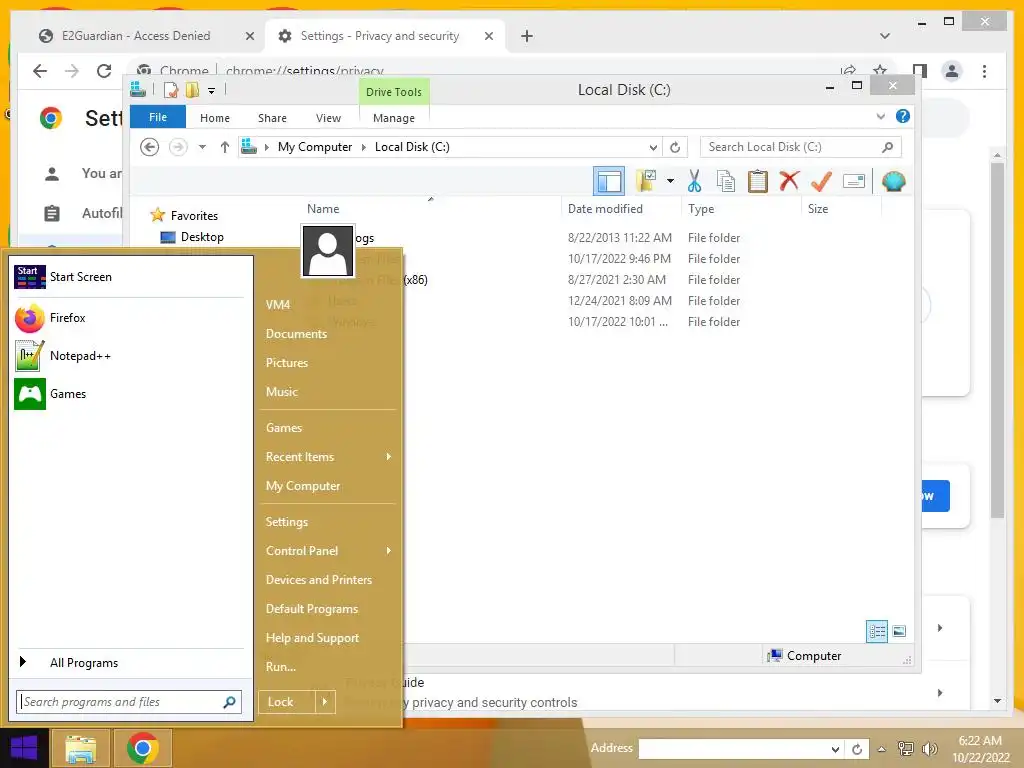Open the Customize Quick Access Toolbar dropdown

212,91
